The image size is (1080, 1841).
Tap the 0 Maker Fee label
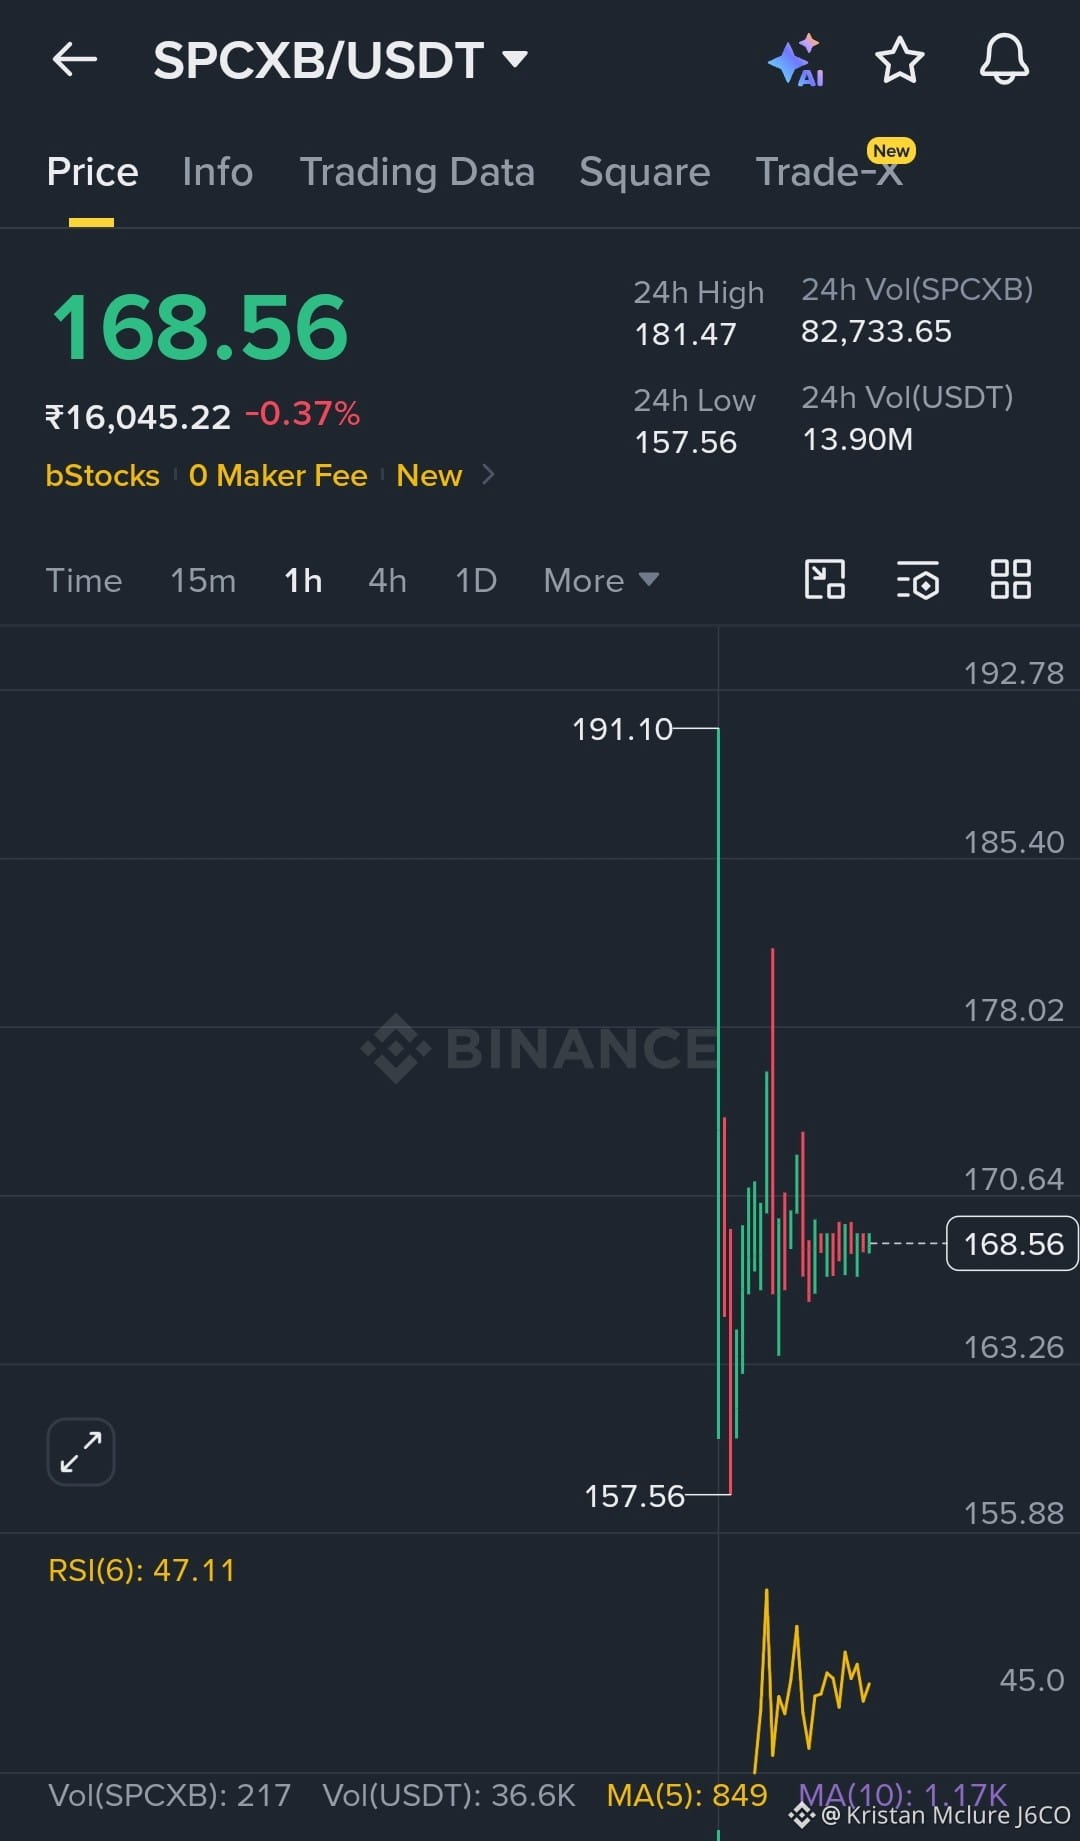pyautogui.click(x=278, y=475)
